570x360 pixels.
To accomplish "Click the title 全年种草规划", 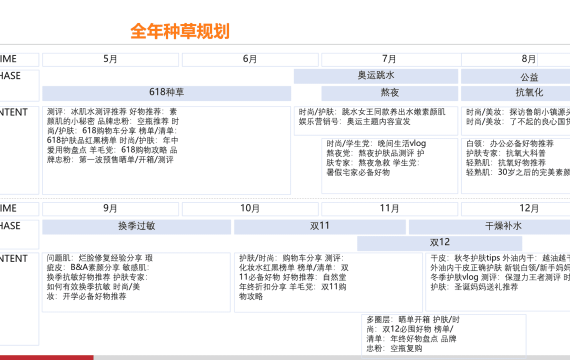I will pyautogui.click(x=180, y=31).
